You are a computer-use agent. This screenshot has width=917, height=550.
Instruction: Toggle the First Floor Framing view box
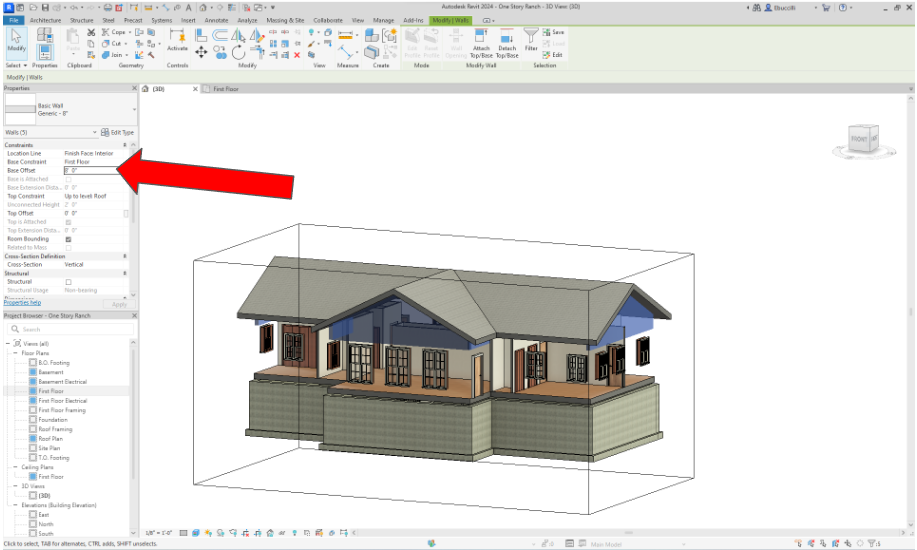pos(33,410)
